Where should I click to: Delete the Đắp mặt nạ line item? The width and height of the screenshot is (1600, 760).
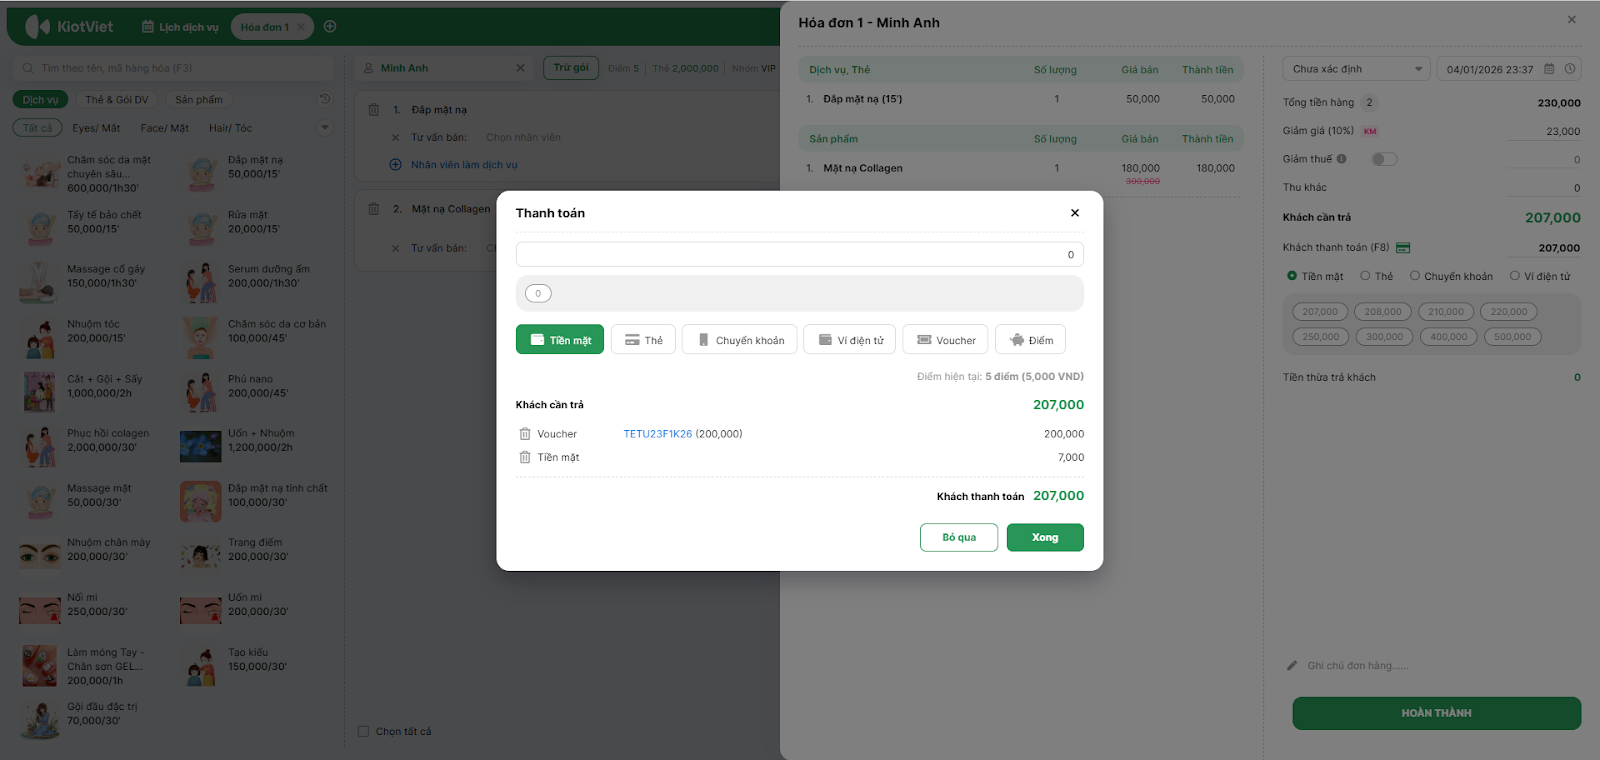coord(373,110)
